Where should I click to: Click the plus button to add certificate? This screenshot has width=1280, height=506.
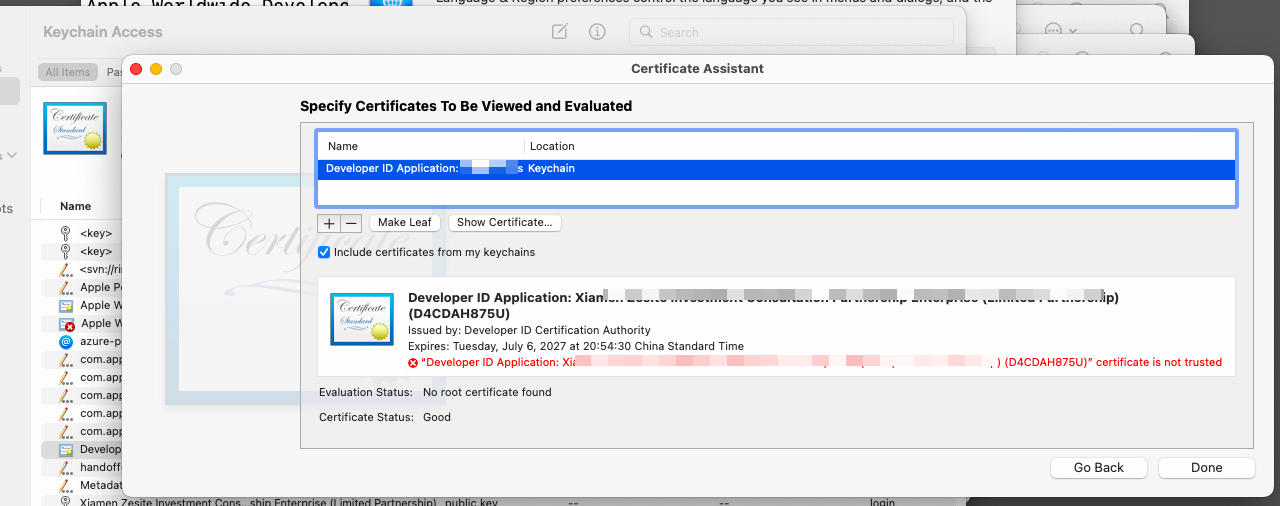point(329,223)
